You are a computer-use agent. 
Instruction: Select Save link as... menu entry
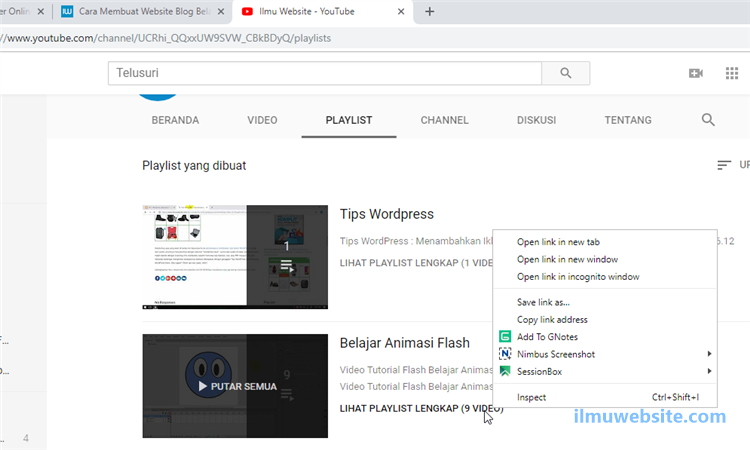(x=543, y=302)
